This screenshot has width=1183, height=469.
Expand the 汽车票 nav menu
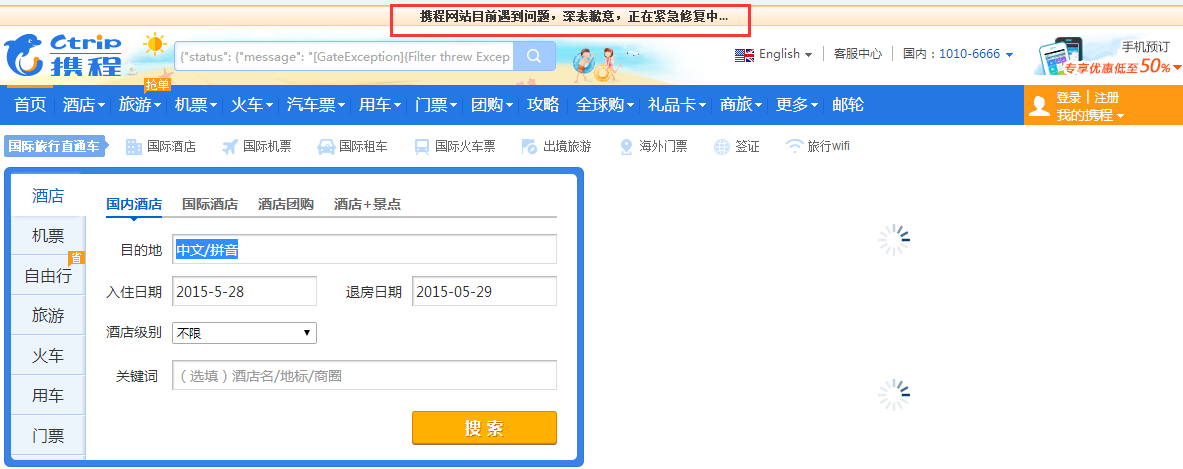click(x=316, y=105)
